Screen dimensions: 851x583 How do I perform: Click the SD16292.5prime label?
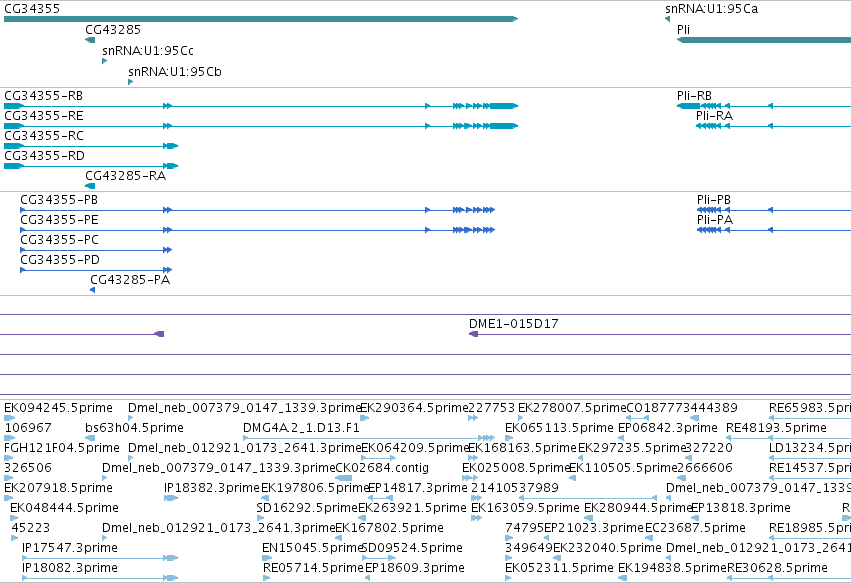pyautogui.click(x=307, y=508)
